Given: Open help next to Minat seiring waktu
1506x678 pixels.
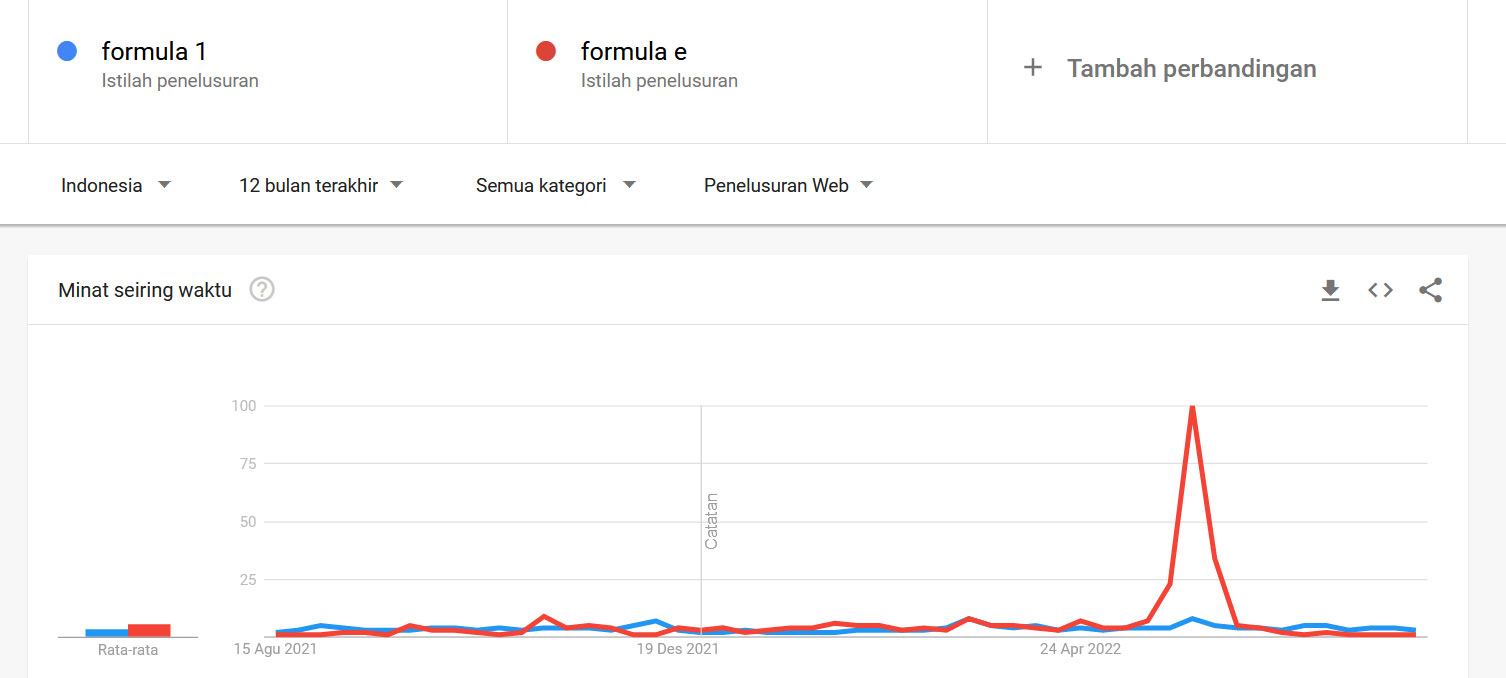Looking at the screenshot, I should 262,290.
